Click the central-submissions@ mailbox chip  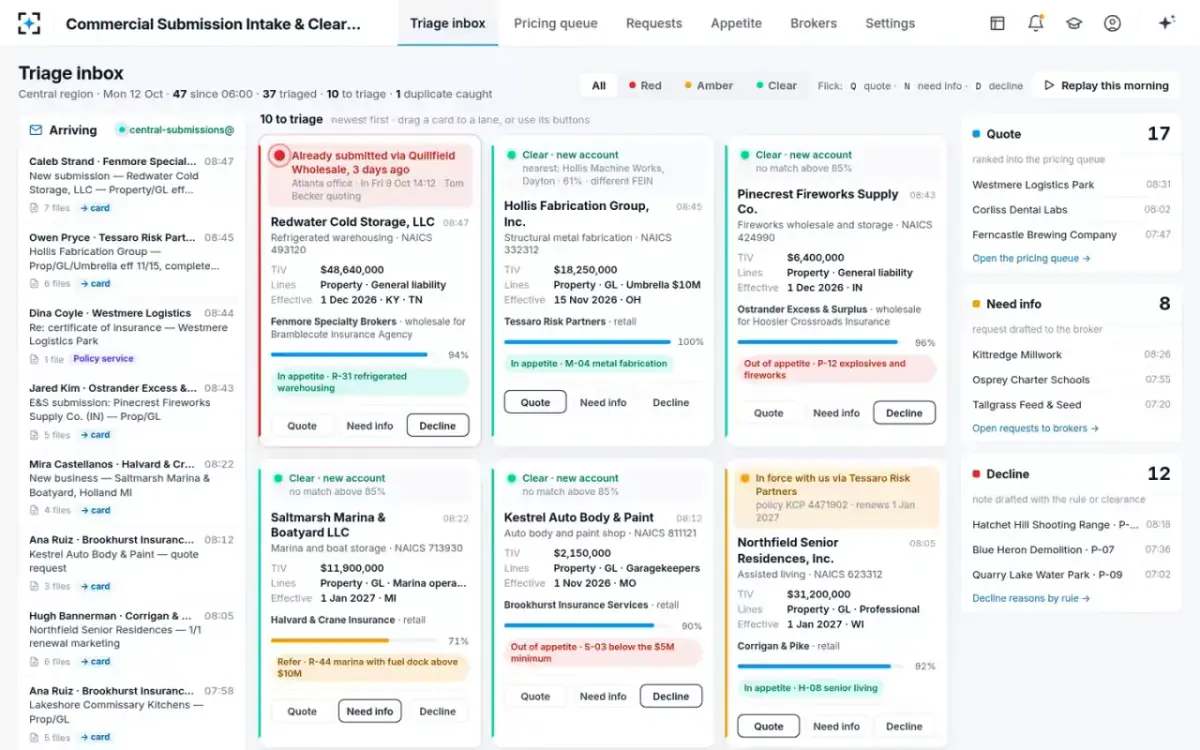(175, 130)
